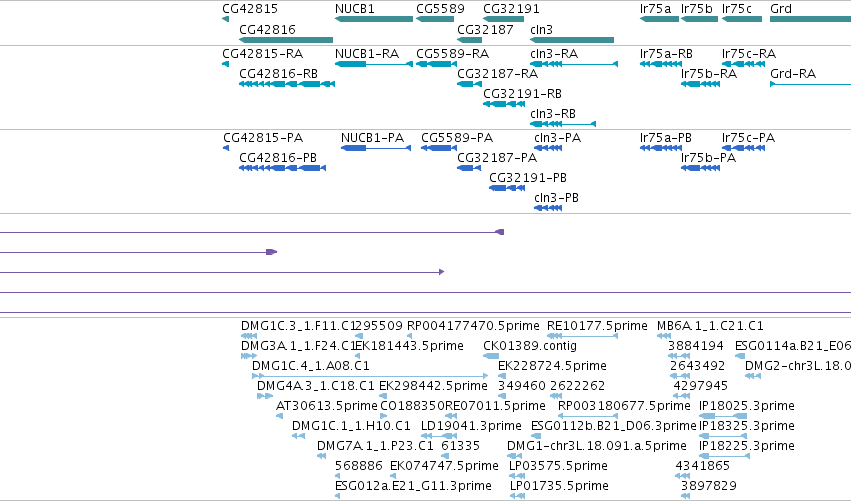
Task: Click the LP03575.5prime EST label
Action: click(558, 466)
